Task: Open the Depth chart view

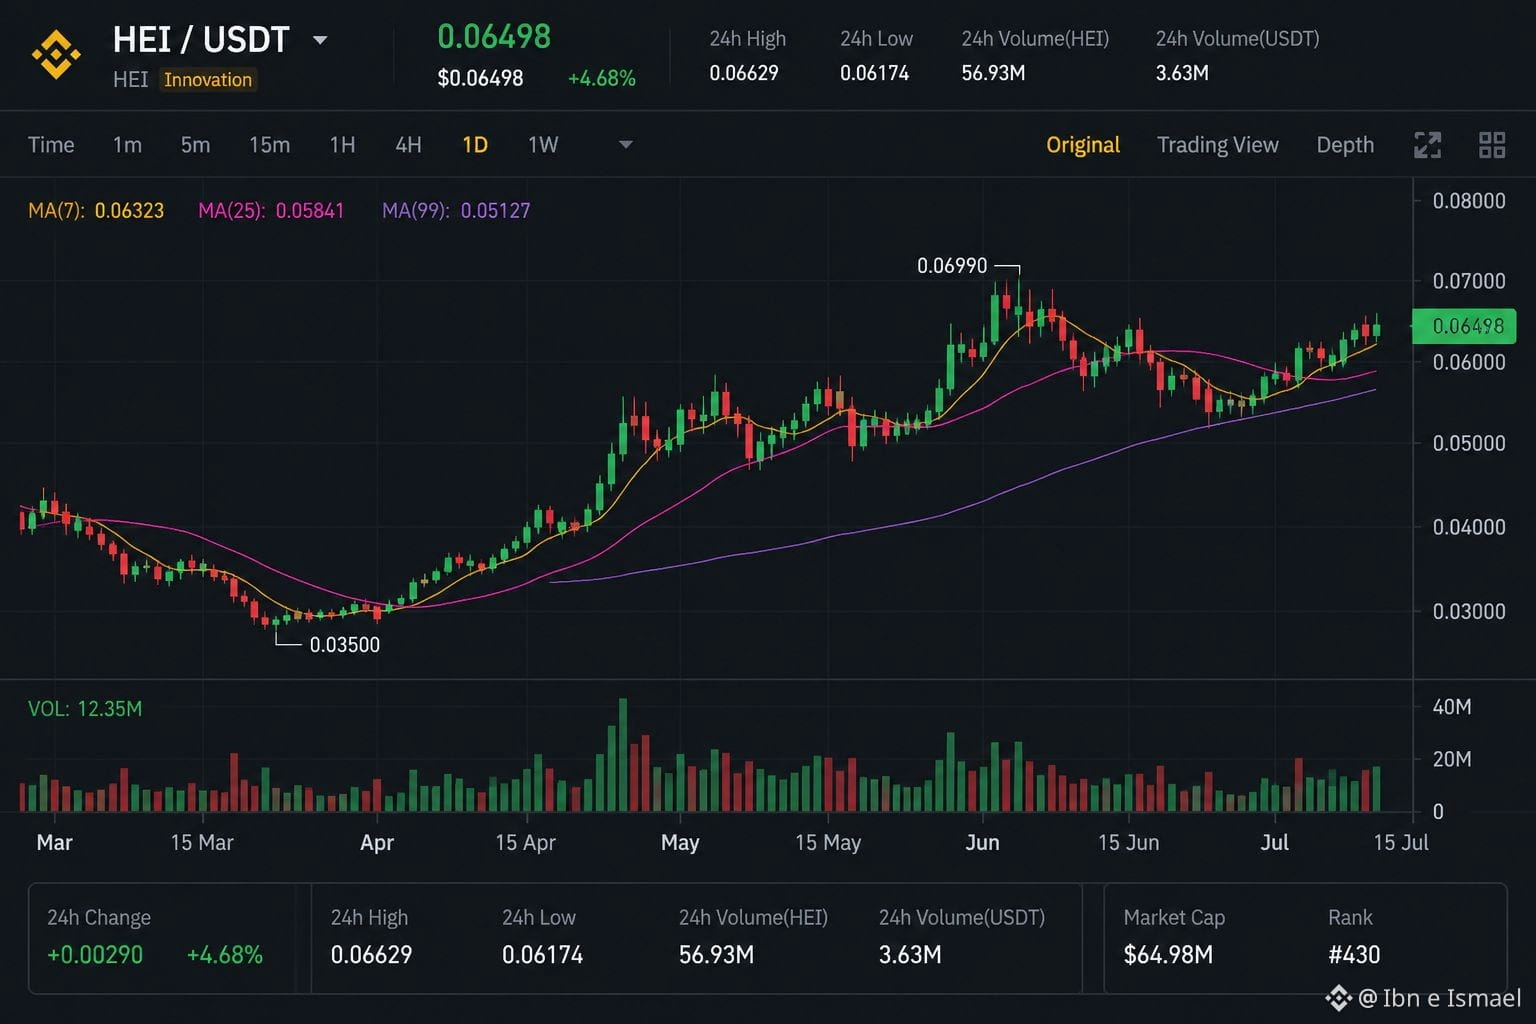Action: click(1345, 145)
